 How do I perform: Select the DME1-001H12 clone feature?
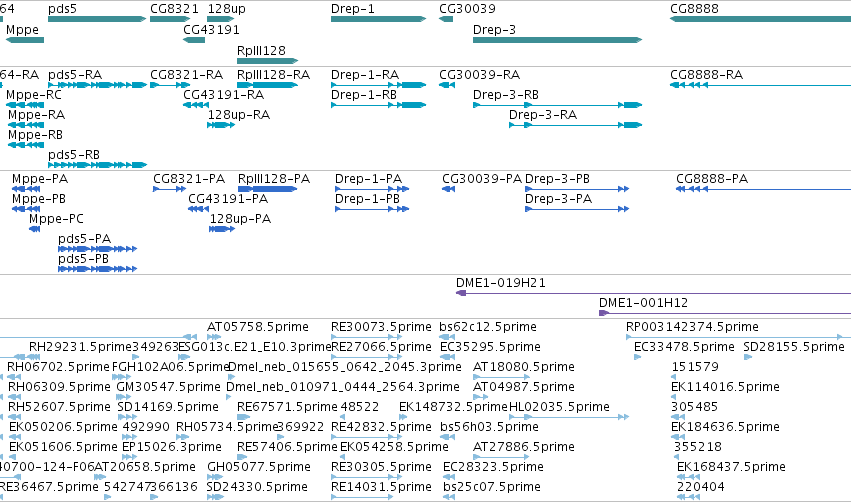pos(725,313)
